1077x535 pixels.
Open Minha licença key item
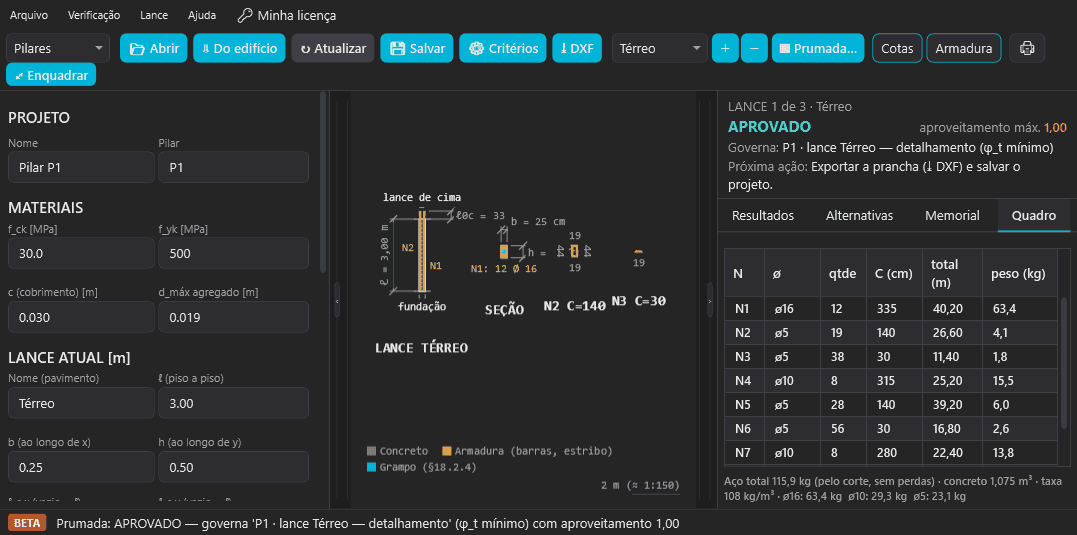click(286, 15)
